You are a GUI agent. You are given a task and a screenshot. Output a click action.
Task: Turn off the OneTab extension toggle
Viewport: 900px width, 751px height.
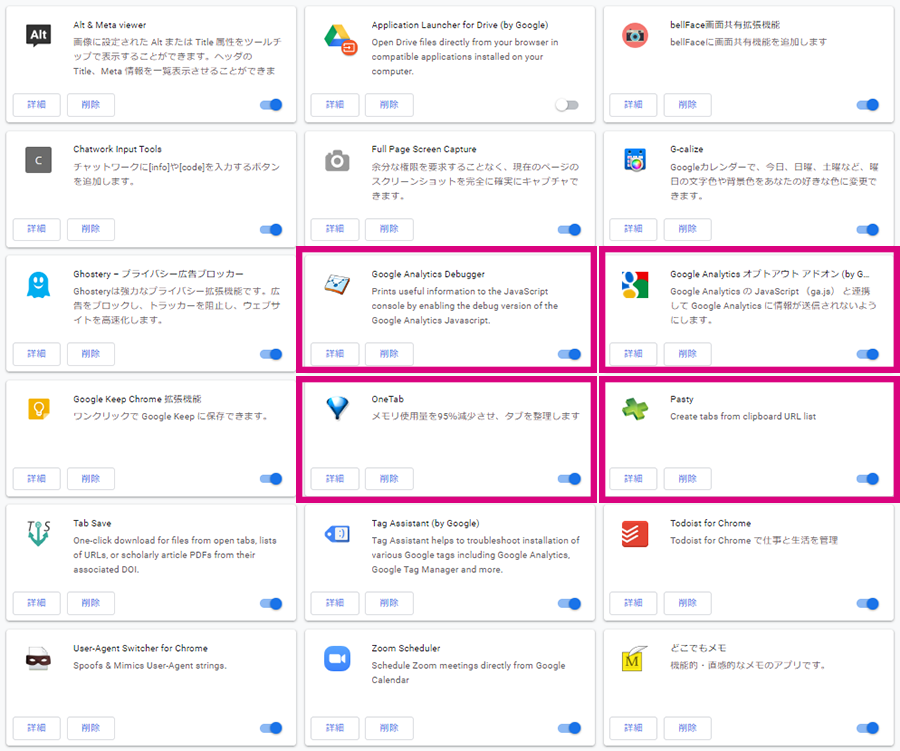coord(569,478)
